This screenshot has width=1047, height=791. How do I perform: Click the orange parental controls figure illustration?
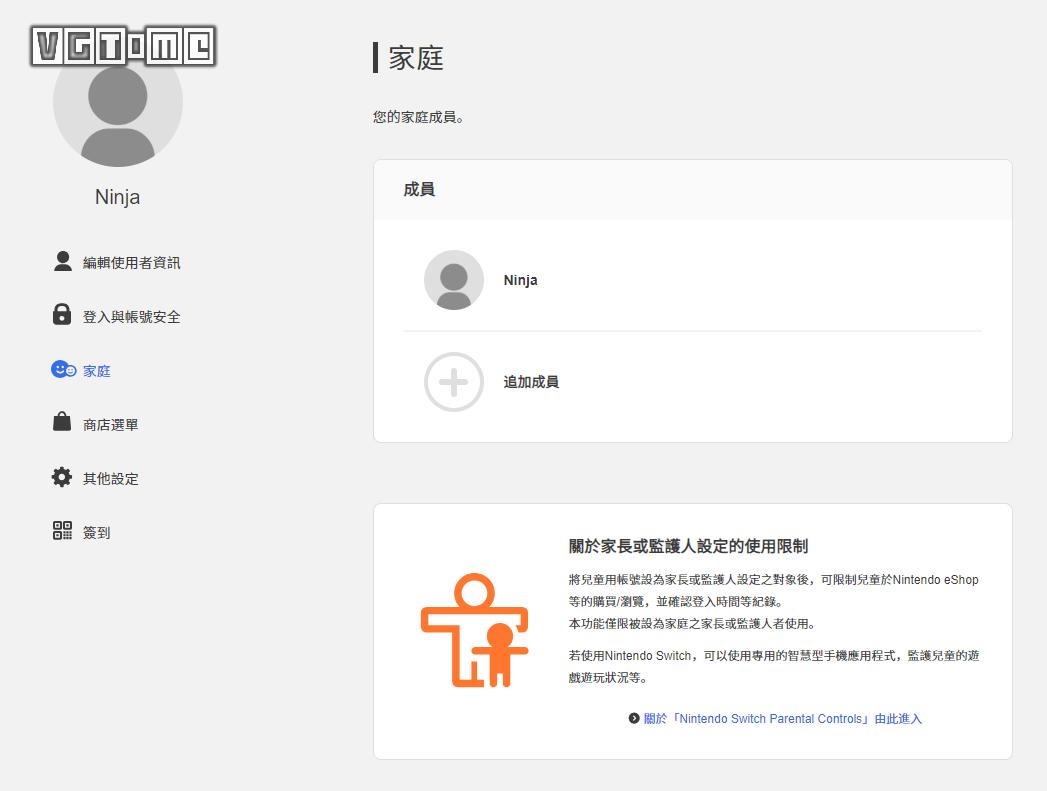coord(473,630)
